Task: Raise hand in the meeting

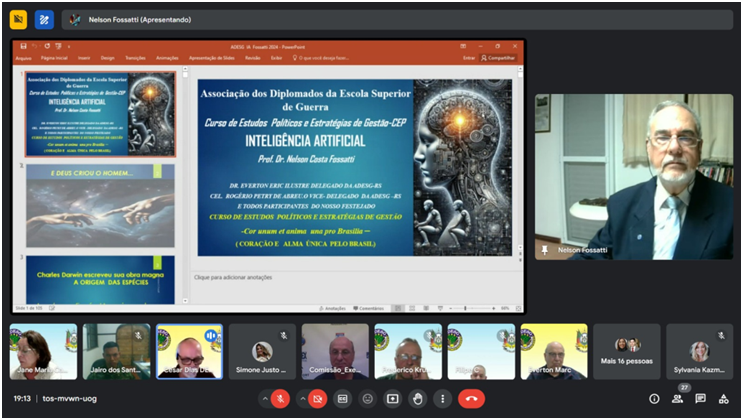Action: (418, 399)
